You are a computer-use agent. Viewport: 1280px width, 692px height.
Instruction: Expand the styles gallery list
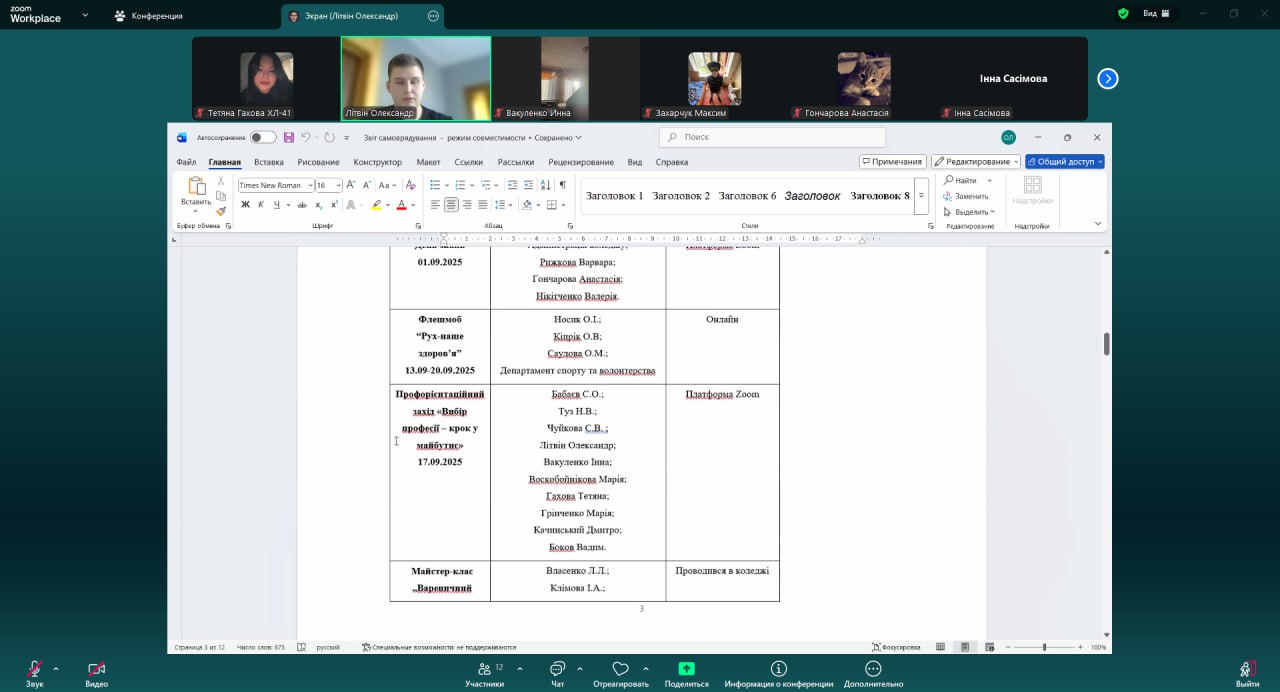coord(921,196)
